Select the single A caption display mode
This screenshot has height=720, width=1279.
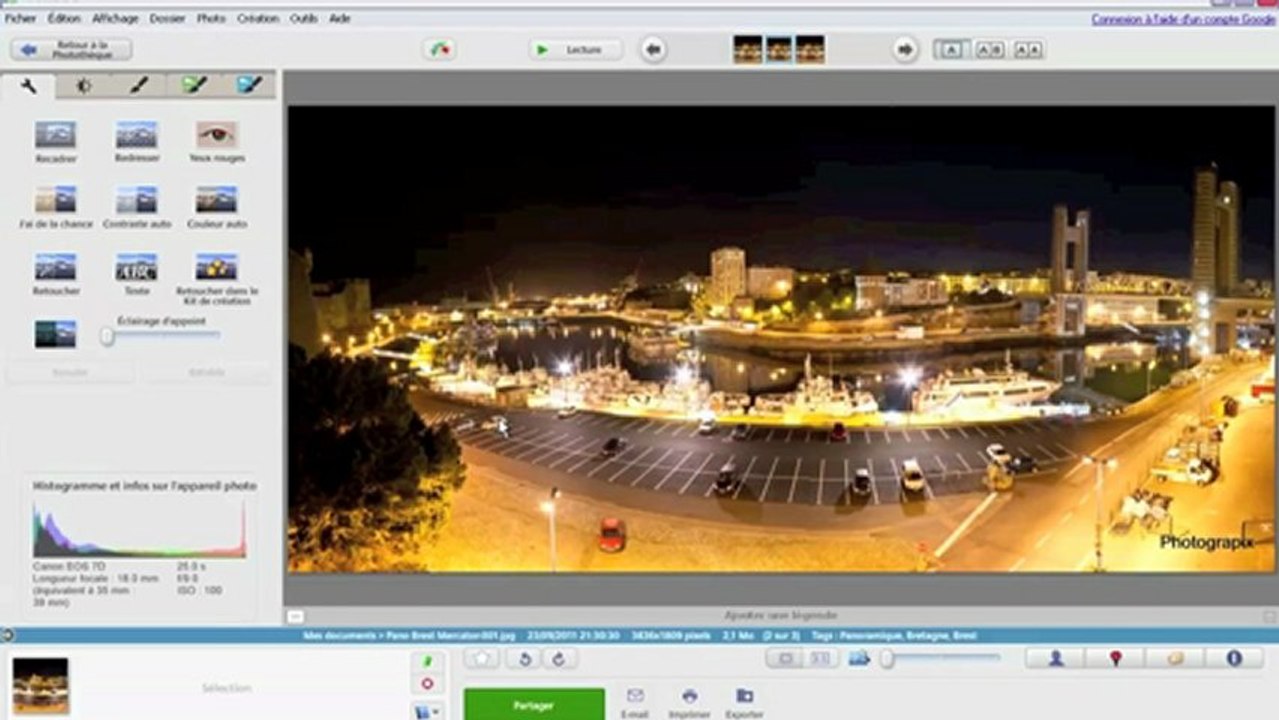tap(951, 49)
